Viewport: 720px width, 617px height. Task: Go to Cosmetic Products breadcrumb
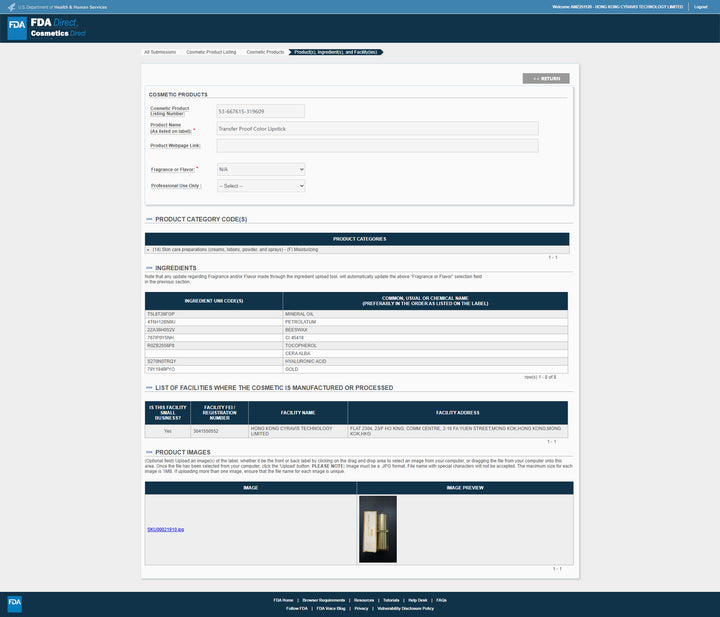pyautogui.click(x=265, y=52)
